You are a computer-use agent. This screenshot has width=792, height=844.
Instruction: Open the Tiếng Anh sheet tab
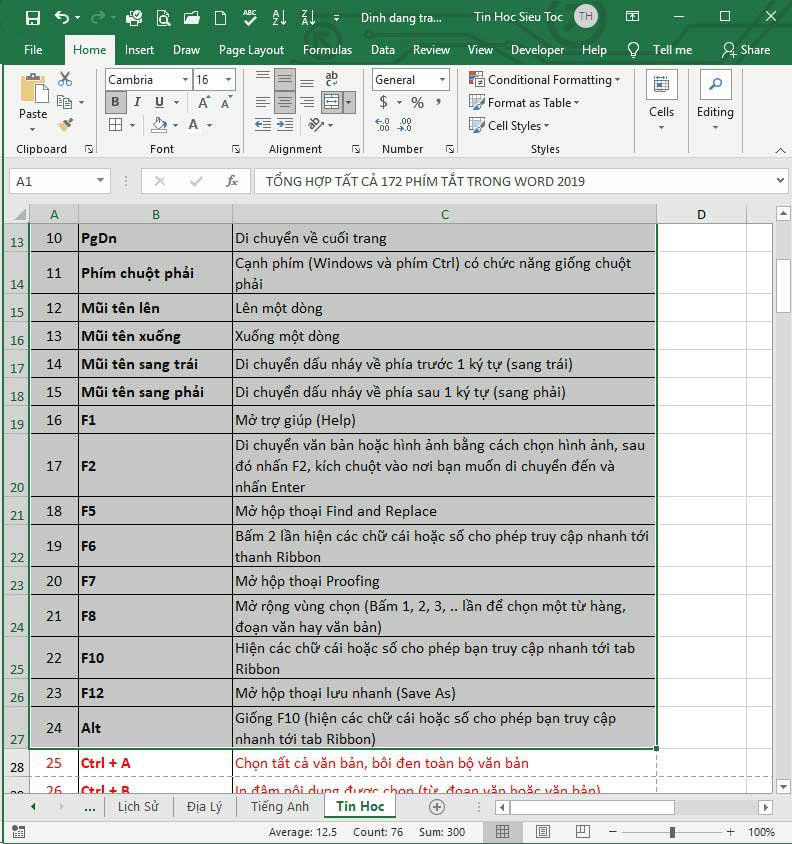[279, 806]
